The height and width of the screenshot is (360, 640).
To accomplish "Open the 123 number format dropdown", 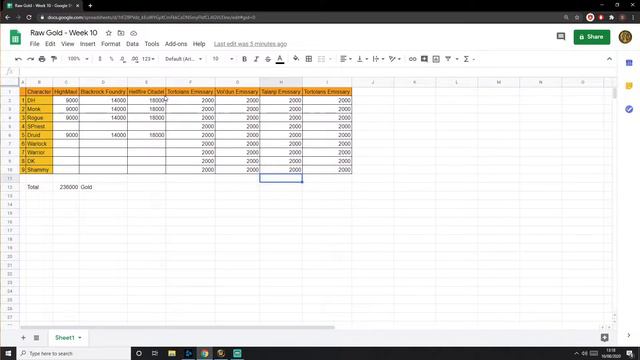I will pyautogui.click(x=149, y=59).
